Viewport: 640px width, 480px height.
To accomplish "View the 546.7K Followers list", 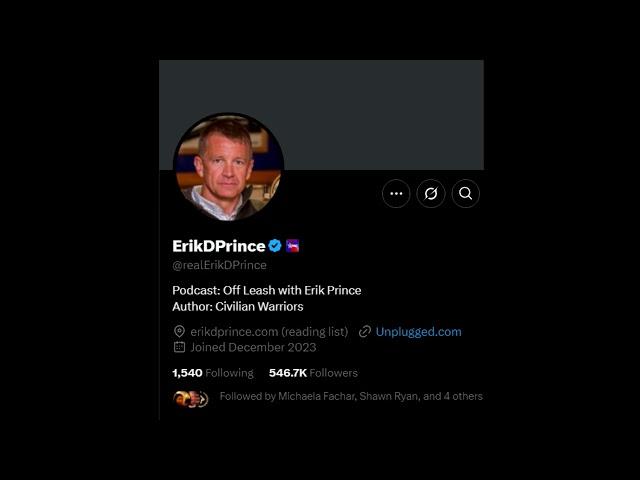I will point(313,373).
